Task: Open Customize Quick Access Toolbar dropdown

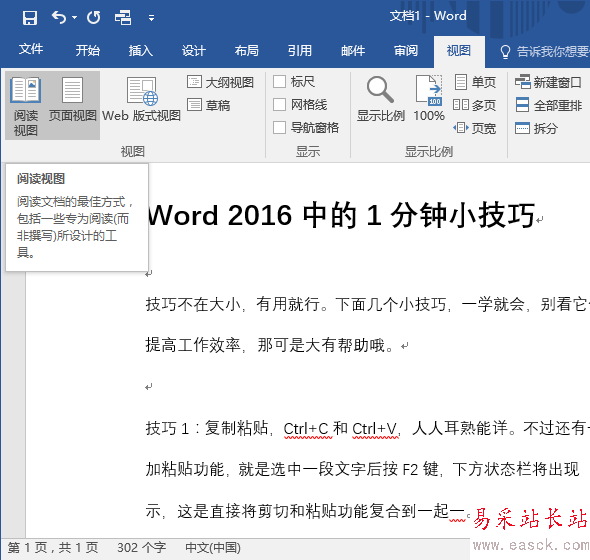Action: (x=151, y=18)
